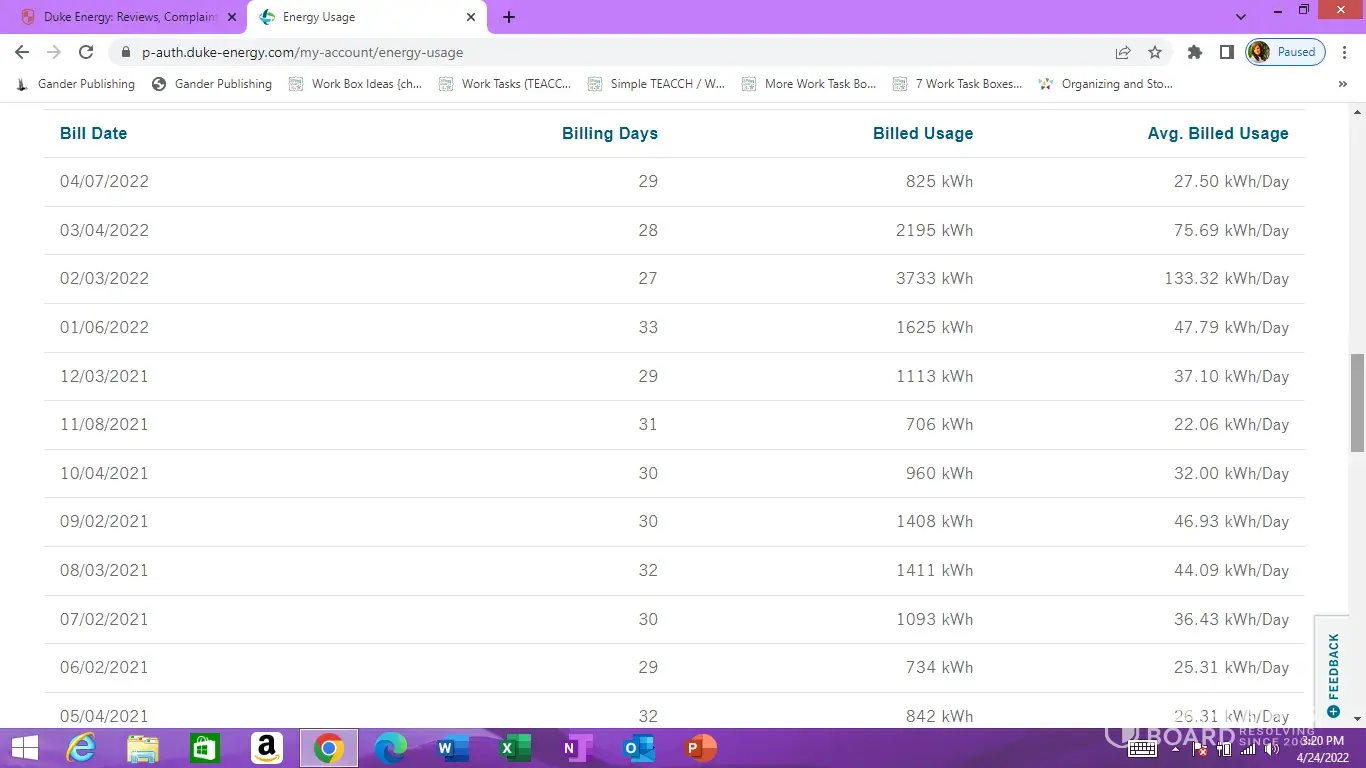Viewport: 1366px width, 768px height.
Task: Click the share page icon in address bar
Action: 1123,52
